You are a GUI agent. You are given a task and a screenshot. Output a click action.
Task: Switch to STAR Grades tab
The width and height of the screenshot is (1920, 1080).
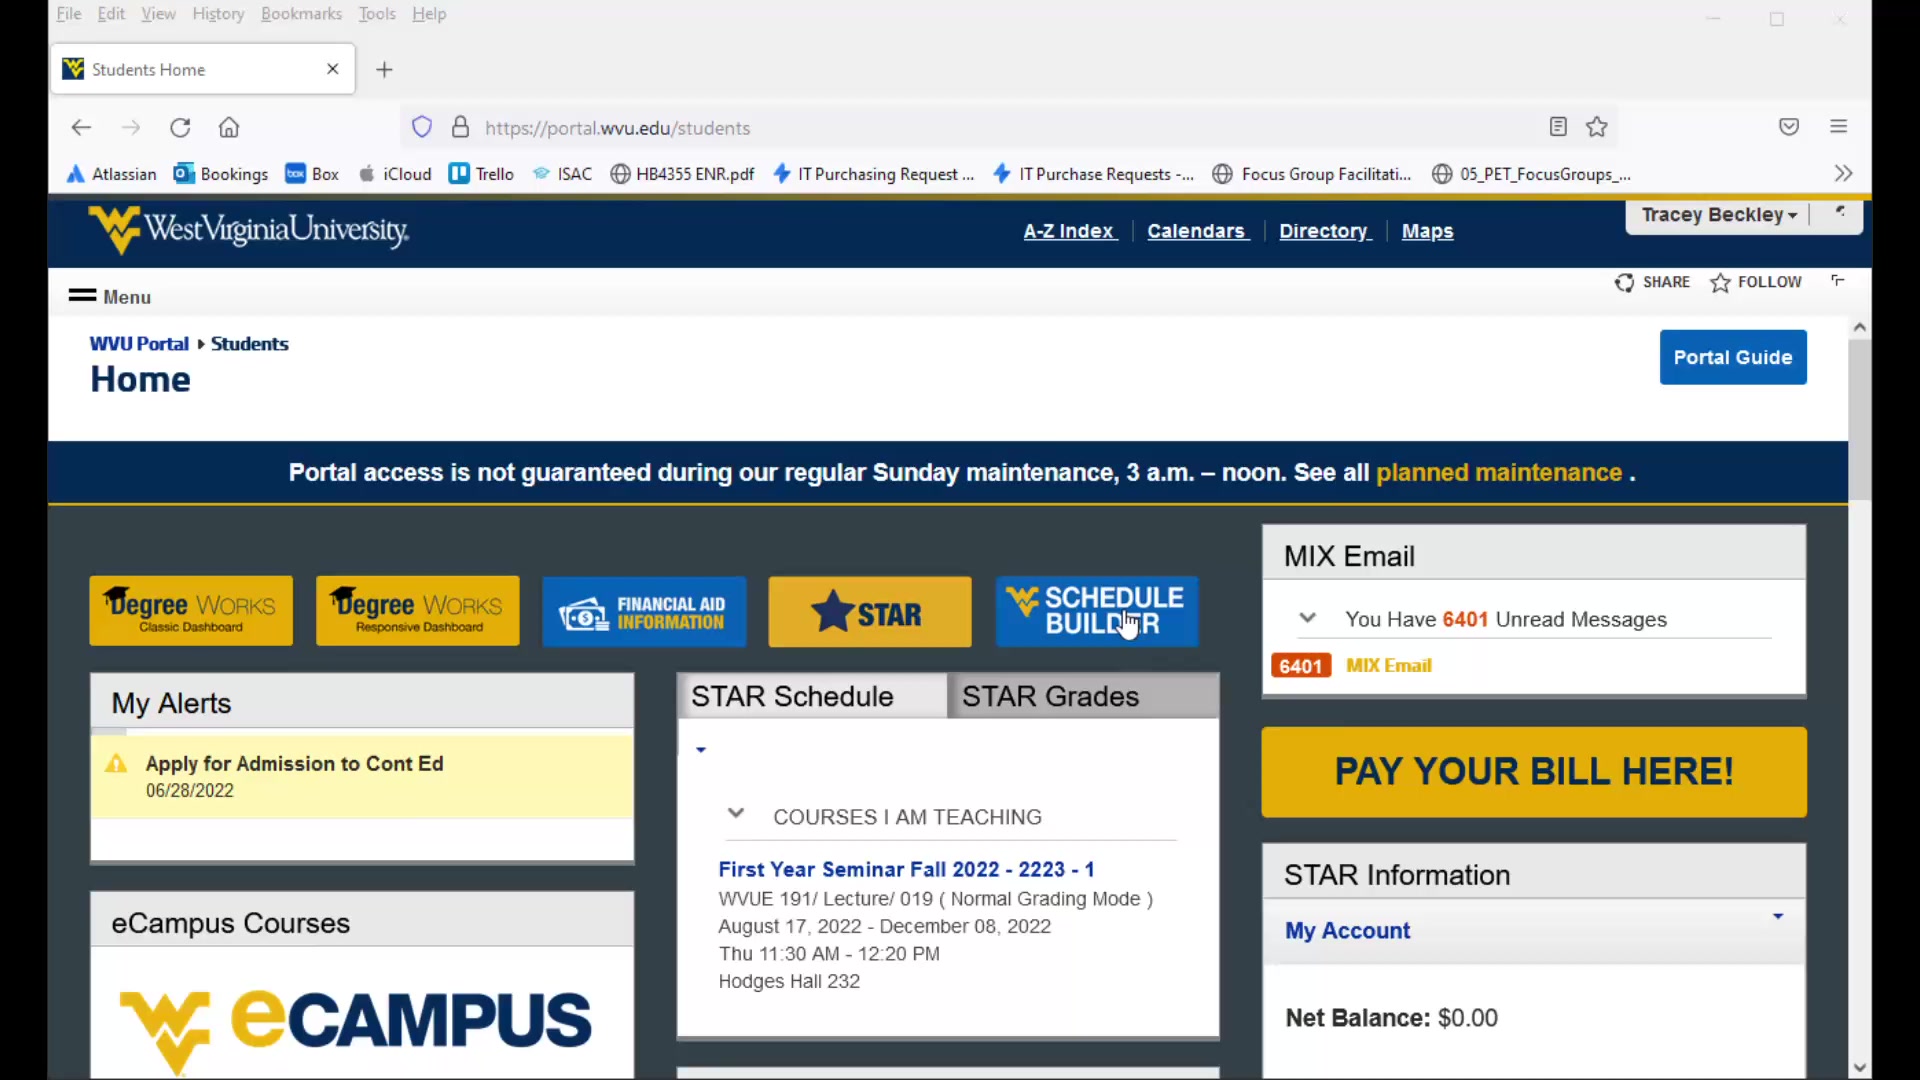[x=1051, y=696]
